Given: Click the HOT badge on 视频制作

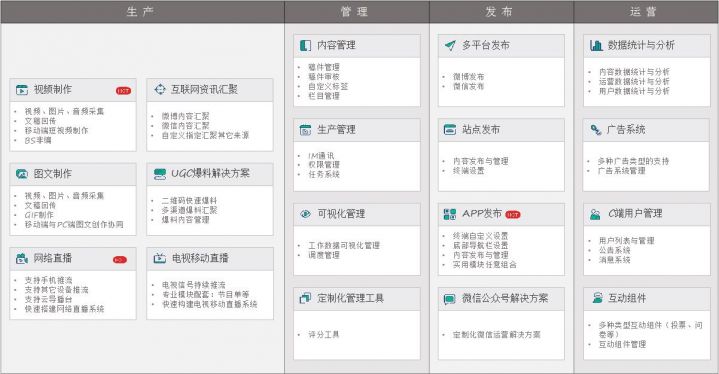Looking at the screenshot, I should coord(123,91).
